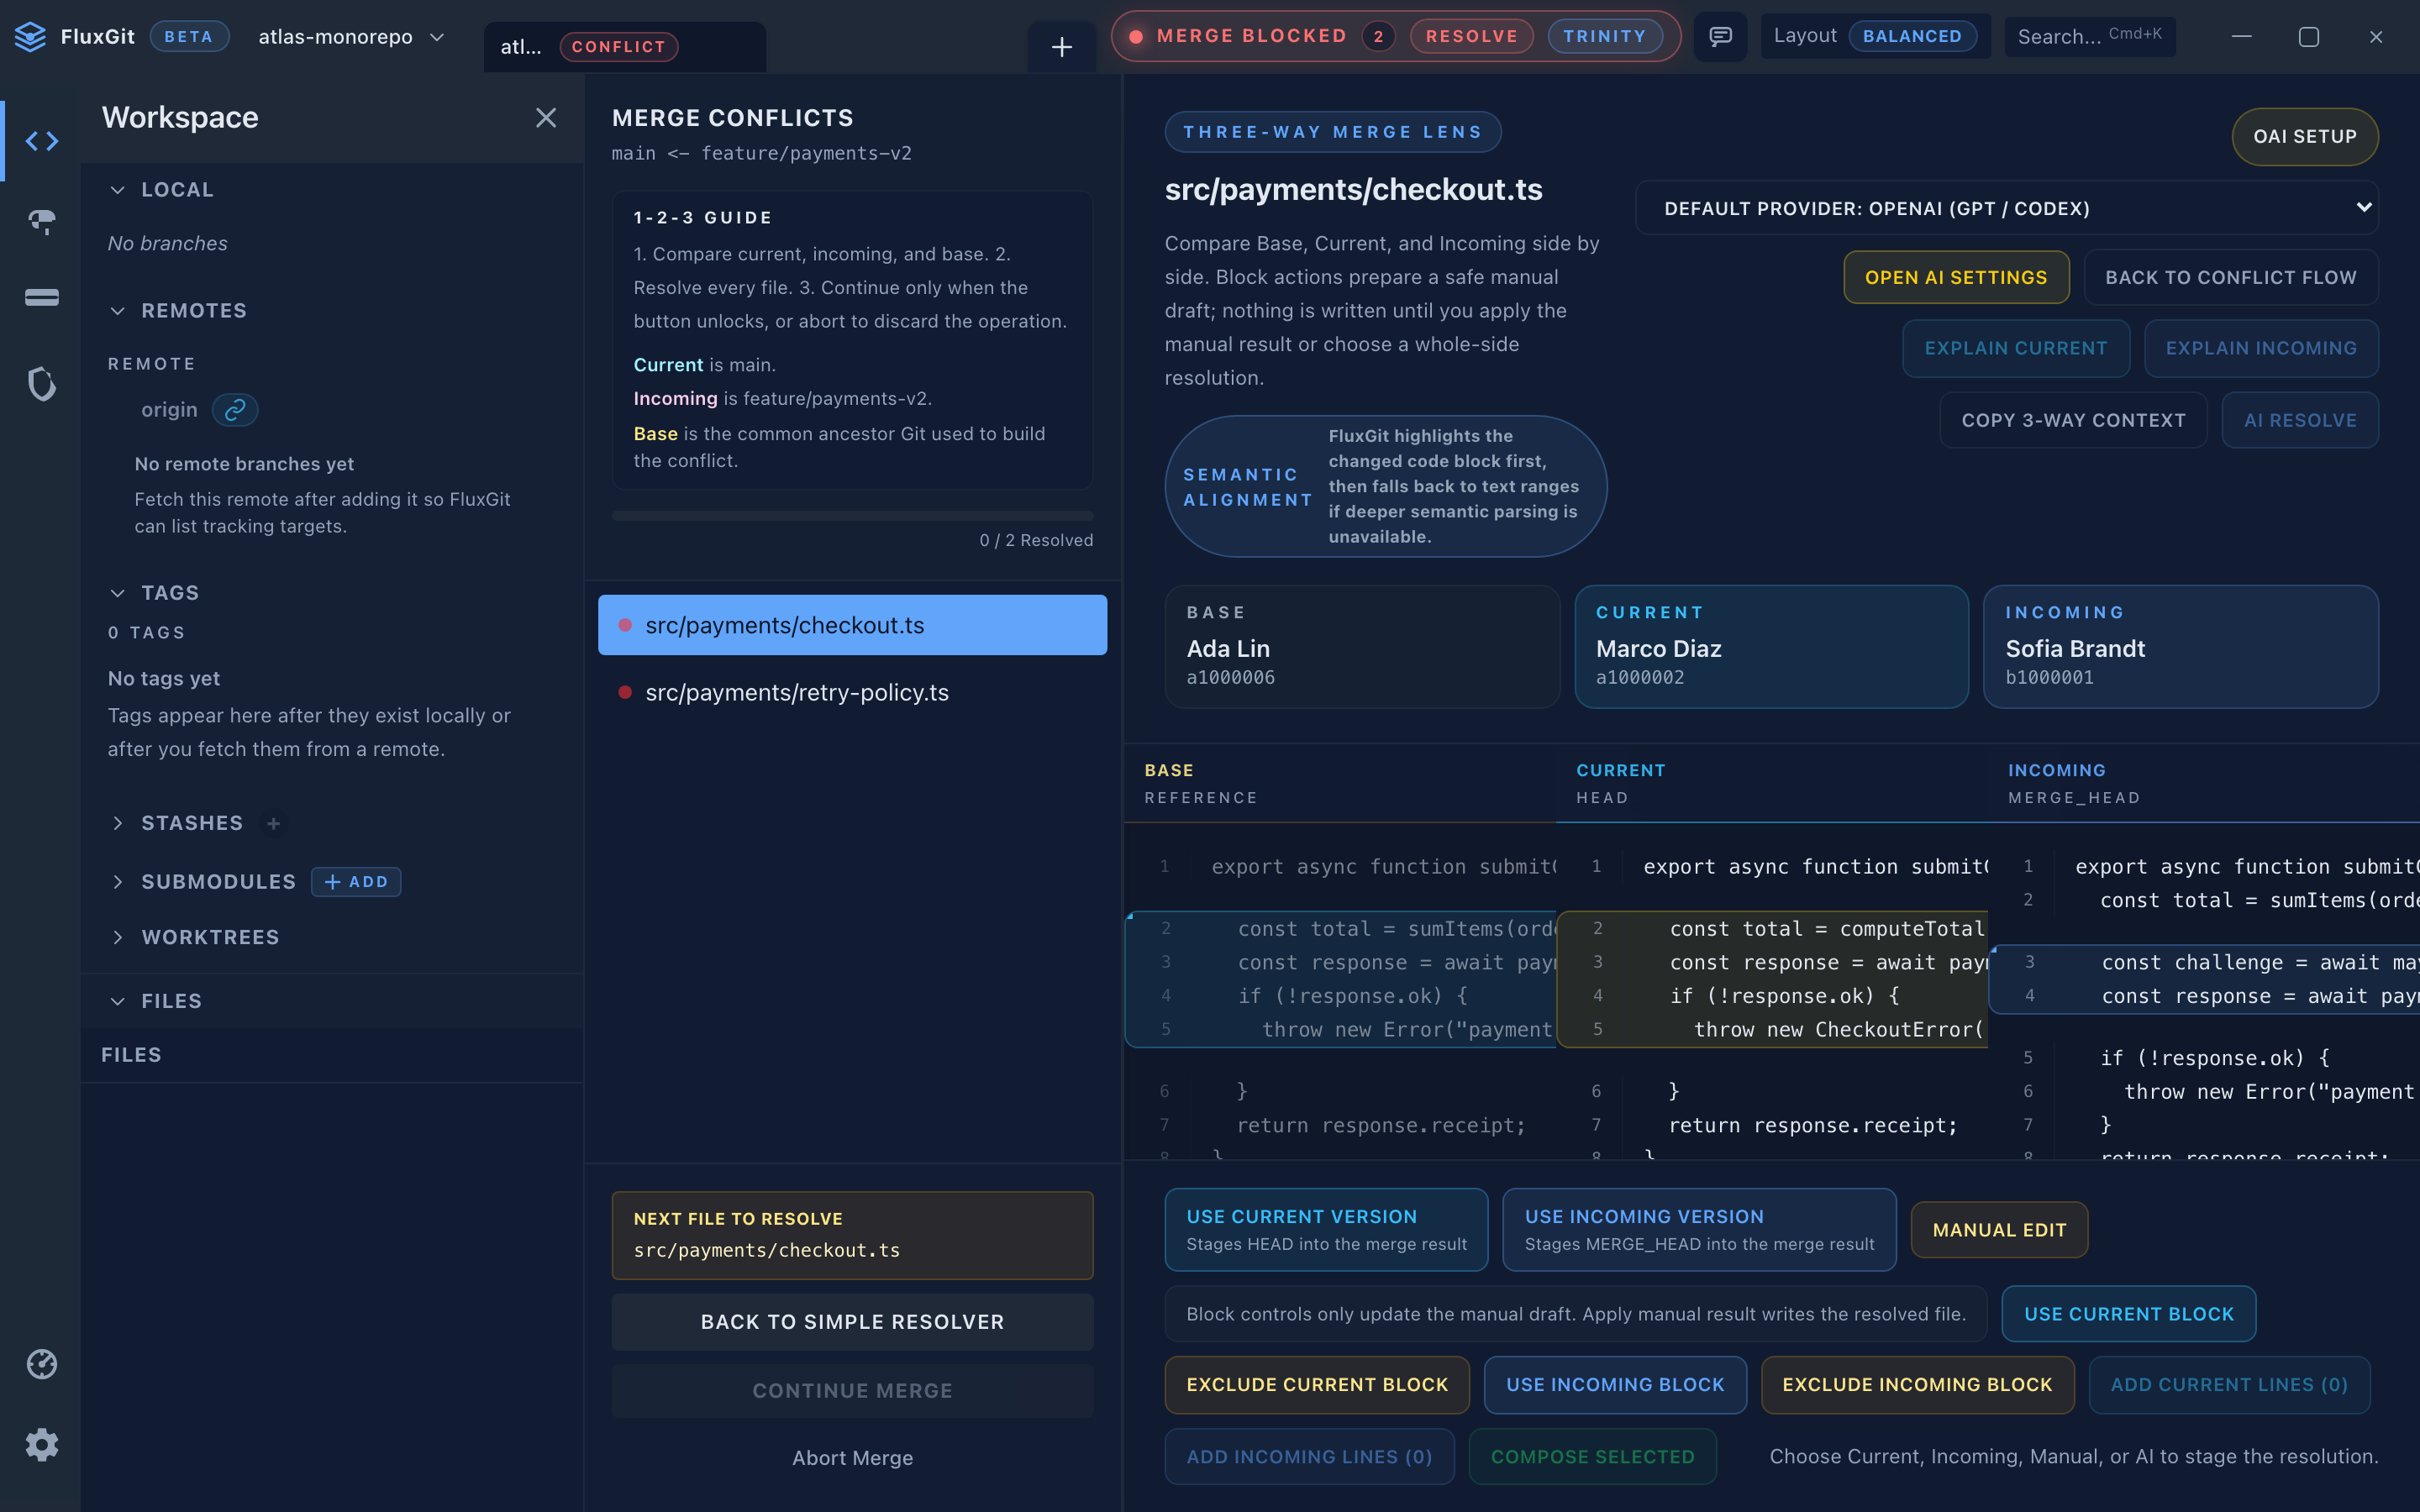Select the atl... CONFLICT tab
This screenshot has height=1512, width=2420.
pos(624,47)
